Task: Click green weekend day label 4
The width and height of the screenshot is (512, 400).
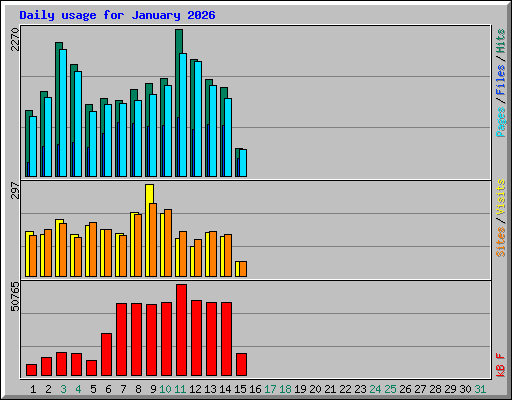Action: [x=78, y=389]
